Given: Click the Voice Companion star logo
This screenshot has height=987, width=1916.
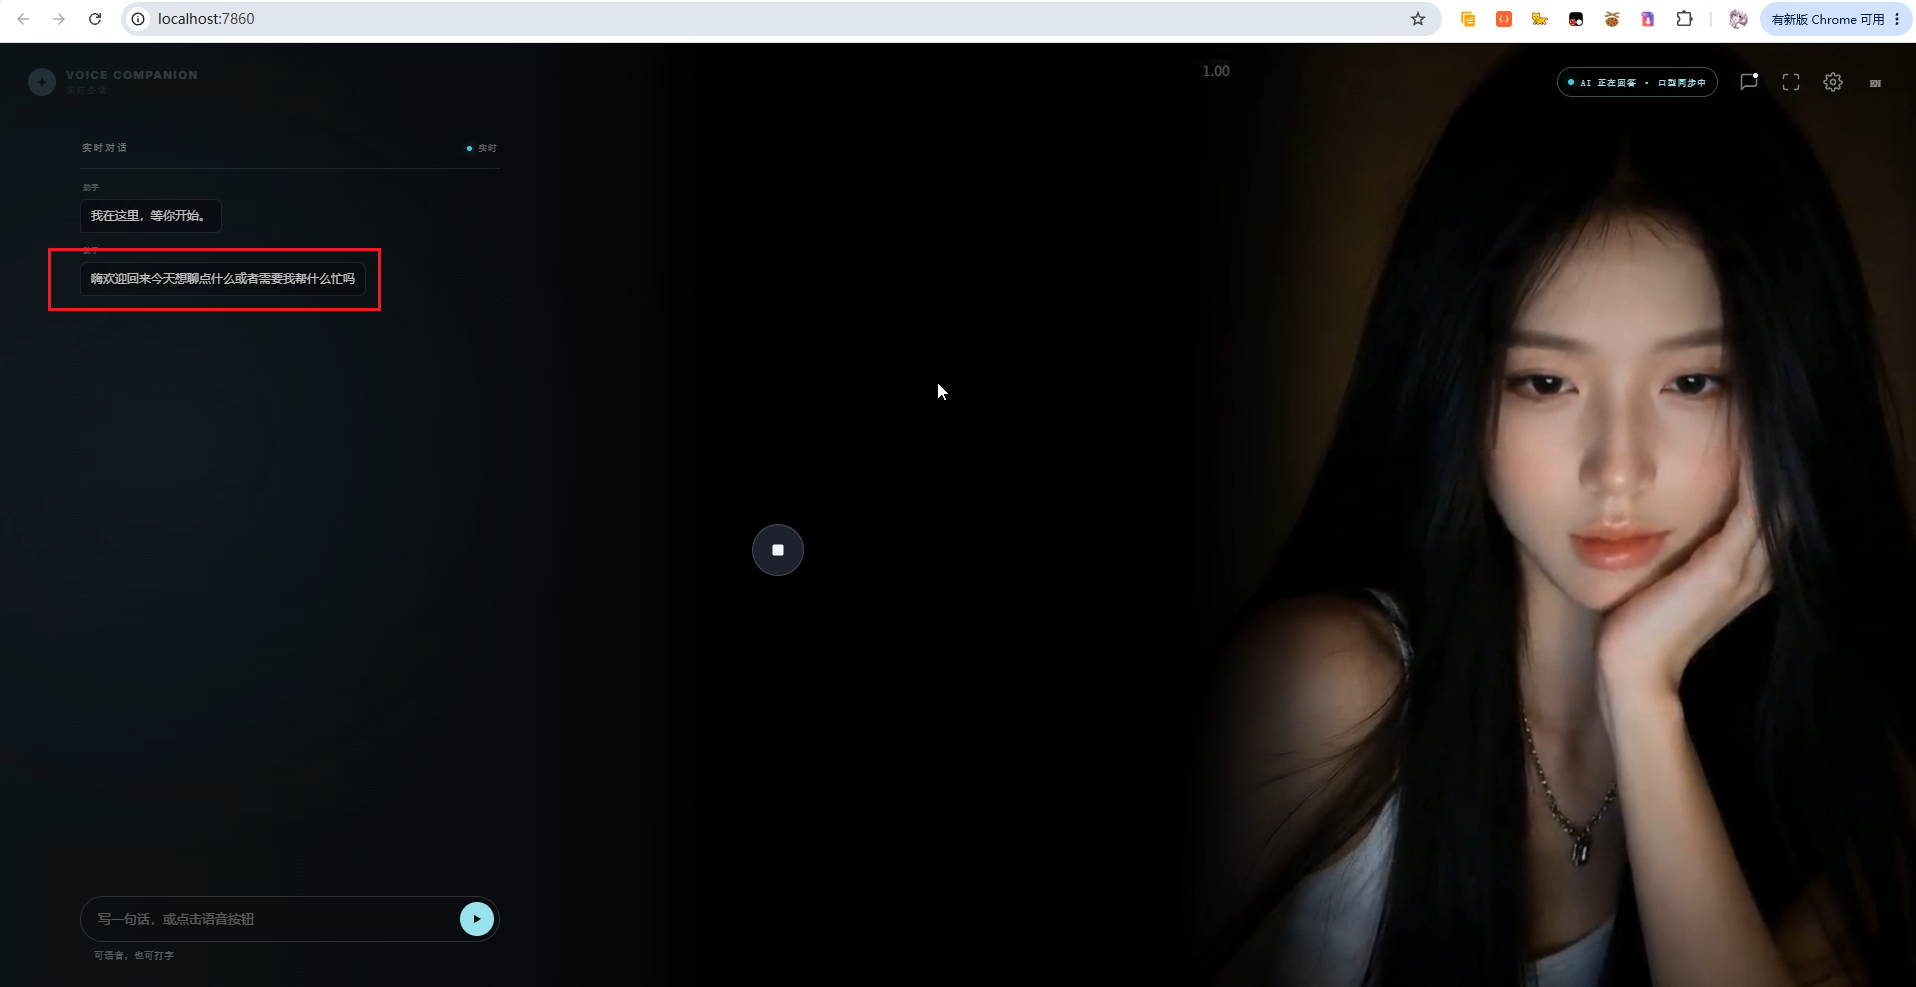Looking at the screenshot, I should tap(42, 81).
